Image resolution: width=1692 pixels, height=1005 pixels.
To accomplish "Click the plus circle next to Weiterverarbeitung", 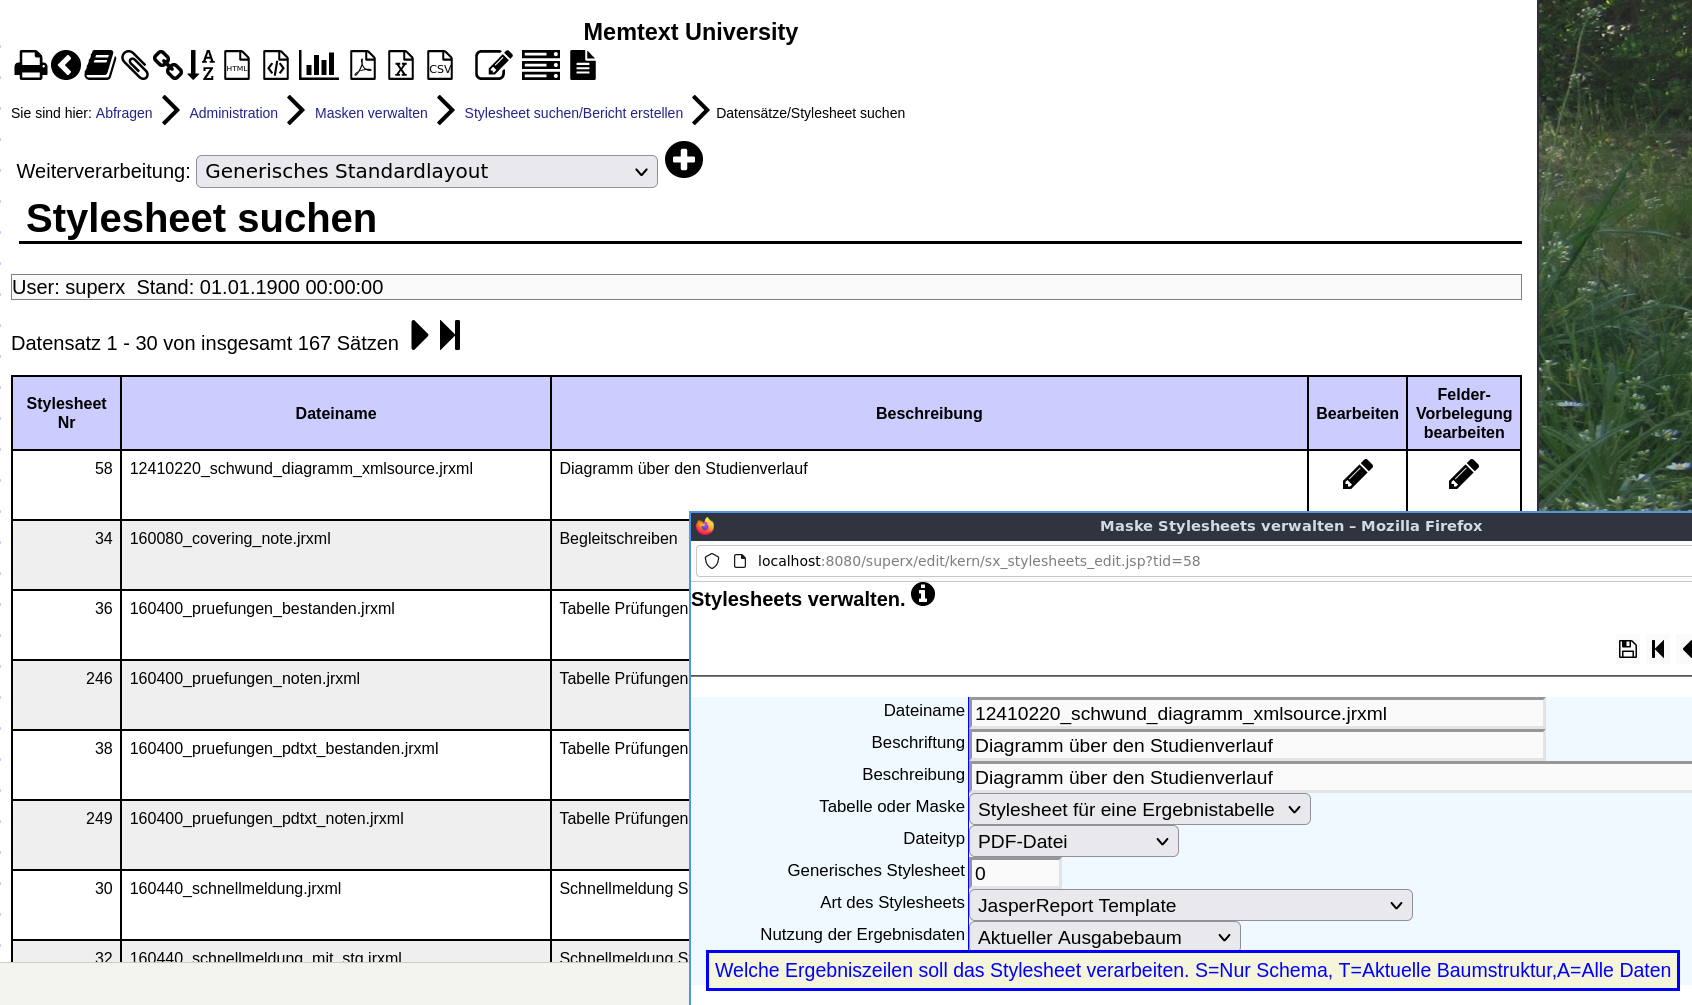I will coord(684,160).
